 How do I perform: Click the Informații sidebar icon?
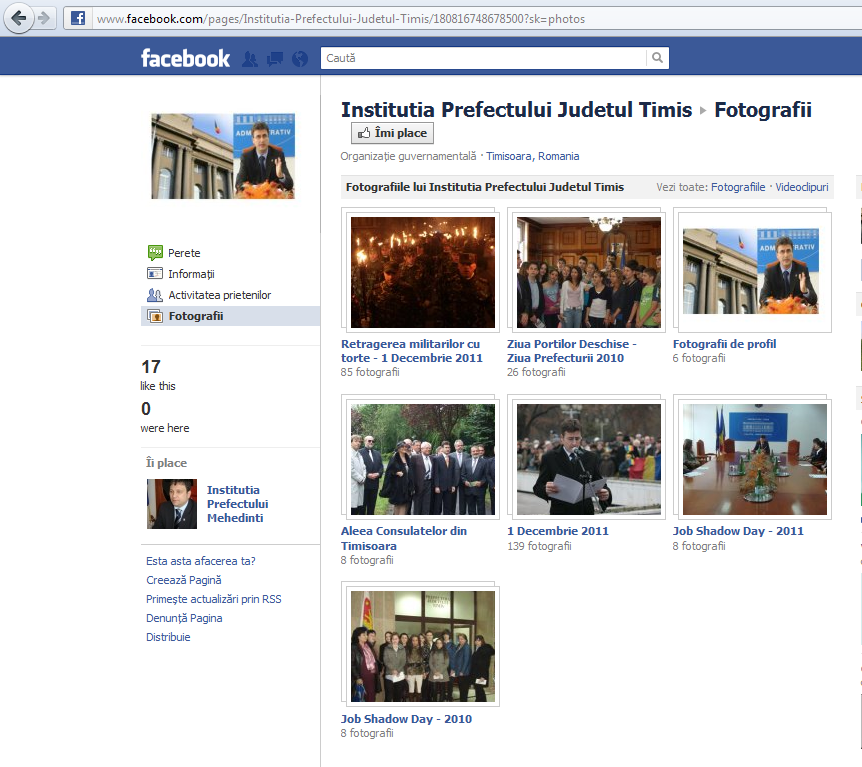point(154,273)
